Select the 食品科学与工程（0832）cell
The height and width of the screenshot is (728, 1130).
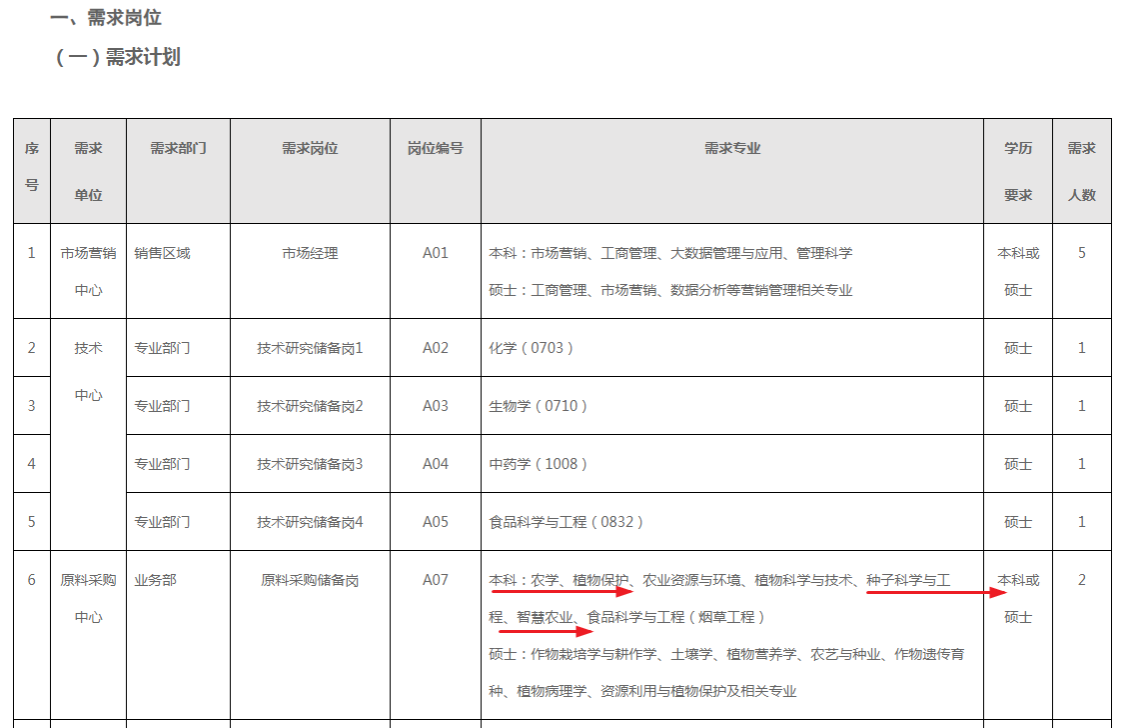[566, 522]
